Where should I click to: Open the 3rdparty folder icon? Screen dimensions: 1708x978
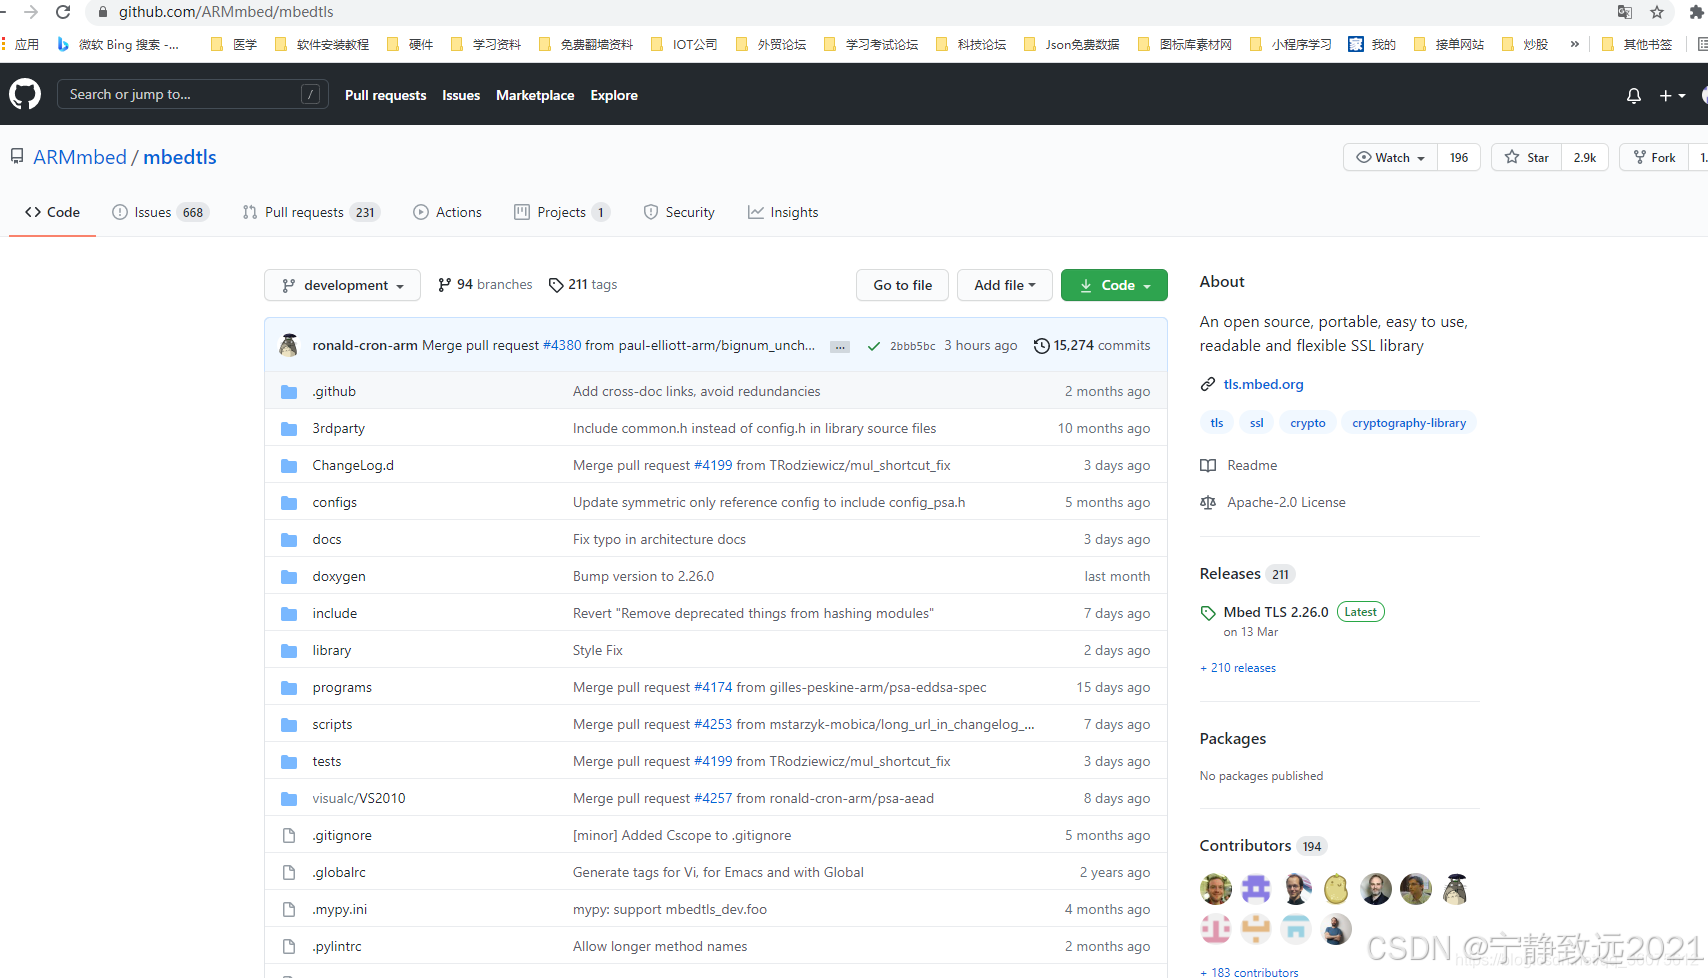tap(289, 428)
